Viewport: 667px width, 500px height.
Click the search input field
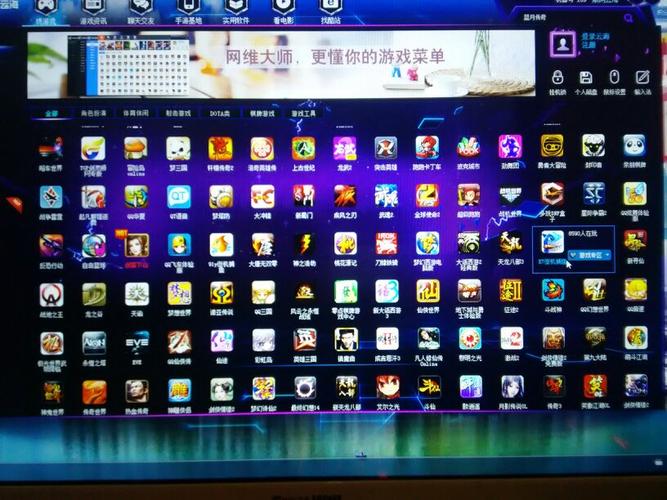[570, 18]
